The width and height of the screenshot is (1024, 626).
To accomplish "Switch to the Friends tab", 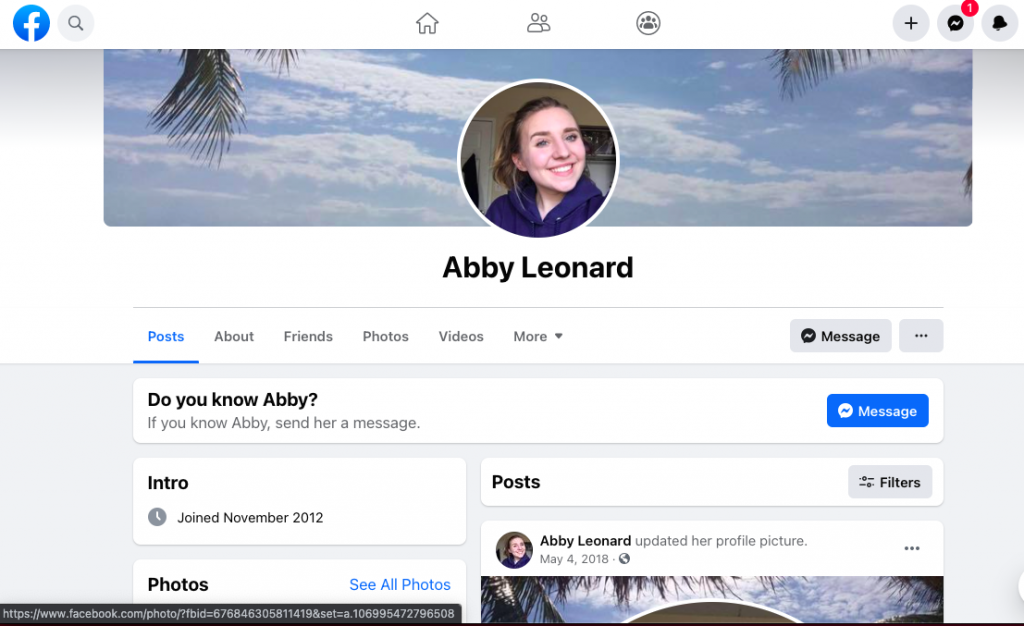I will [x=308, y=336].
